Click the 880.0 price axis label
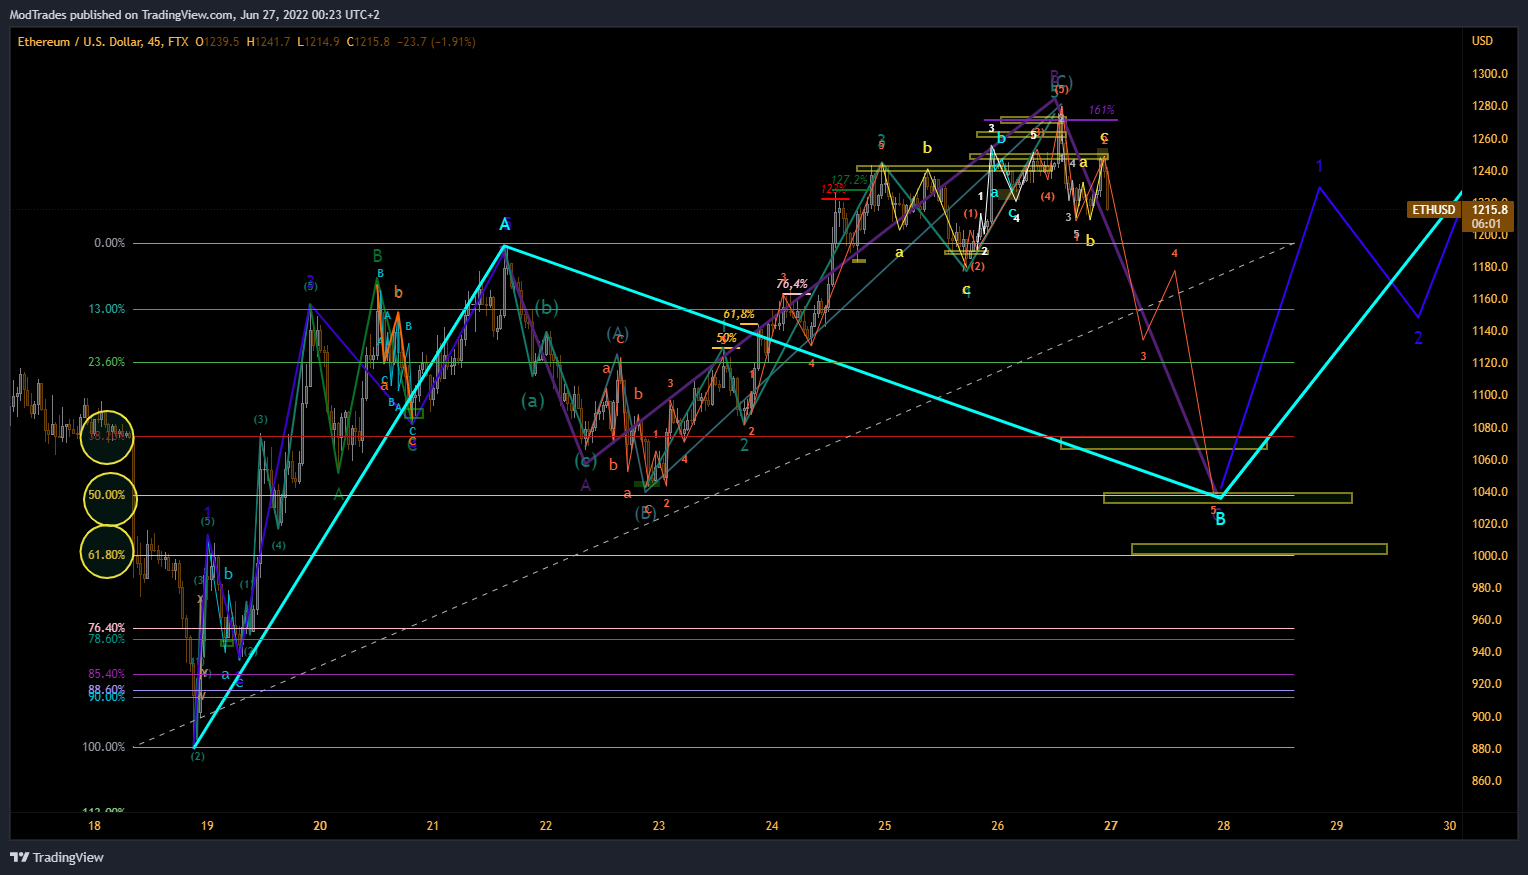 pyautogui.click(x=1487, y=749)
